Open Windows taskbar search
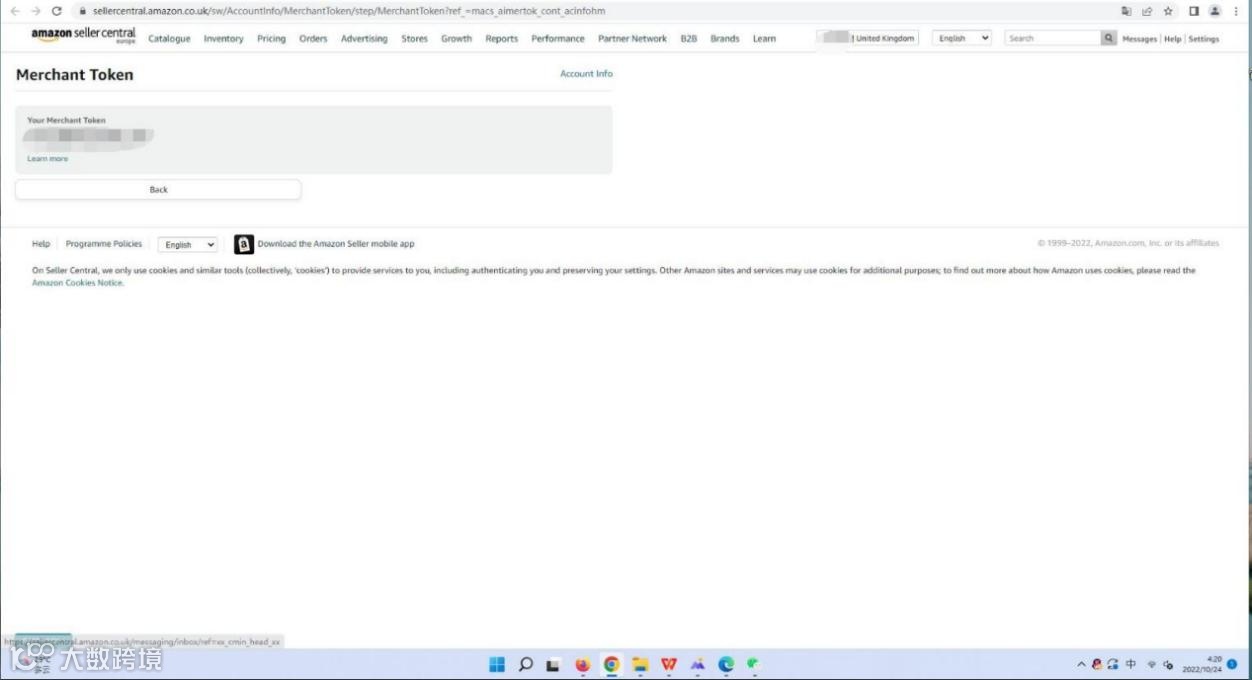This screenshot has height=680, width=1252. (525, 665)
